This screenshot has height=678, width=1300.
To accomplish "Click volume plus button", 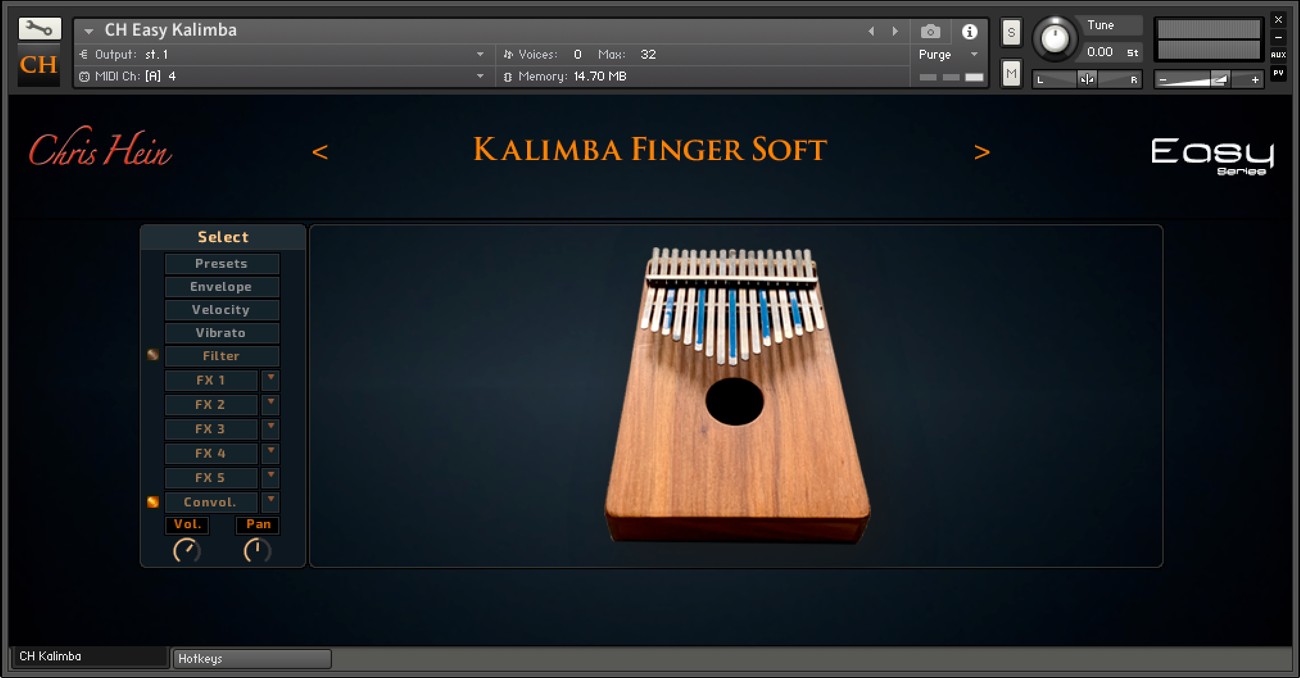I will [x=1255, y=79].
